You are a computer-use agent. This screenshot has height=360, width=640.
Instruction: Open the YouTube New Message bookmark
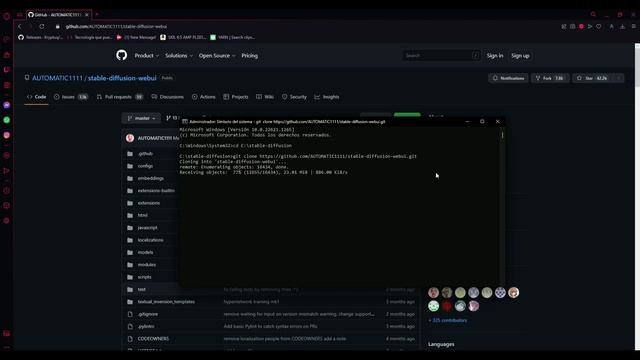136,37
